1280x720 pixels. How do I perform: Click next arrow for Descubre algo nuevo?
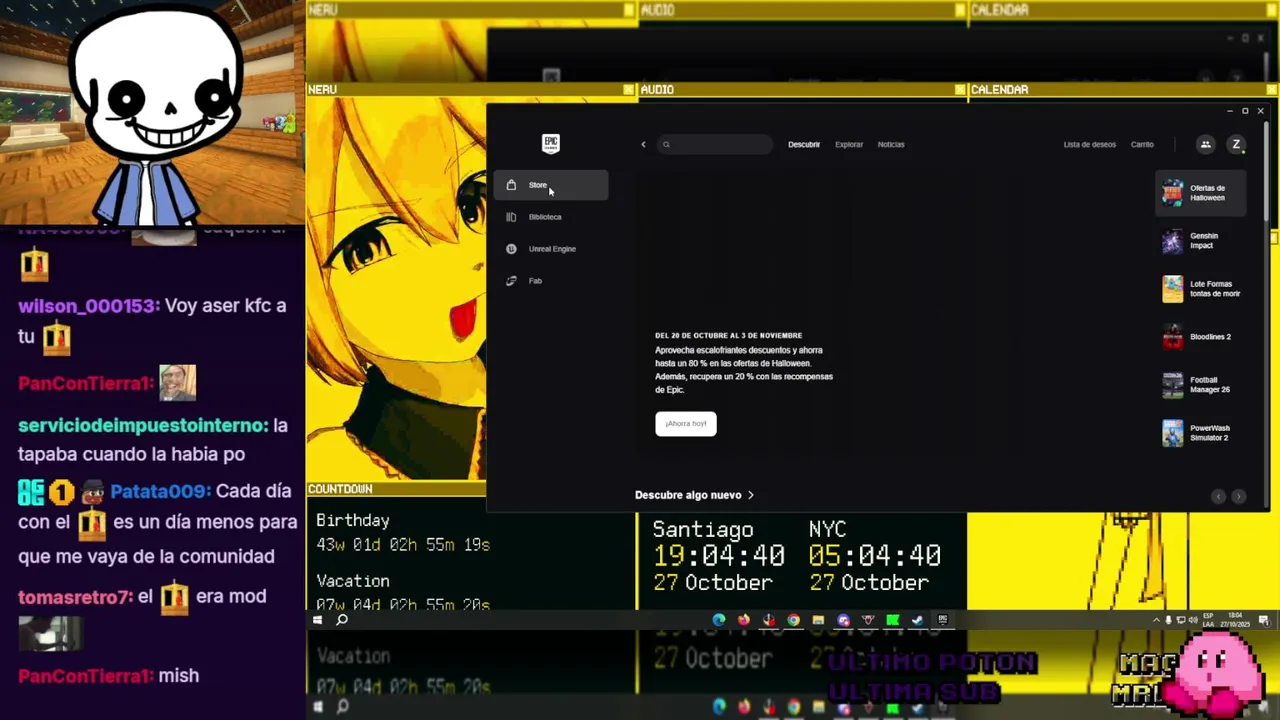point(1238,496)
